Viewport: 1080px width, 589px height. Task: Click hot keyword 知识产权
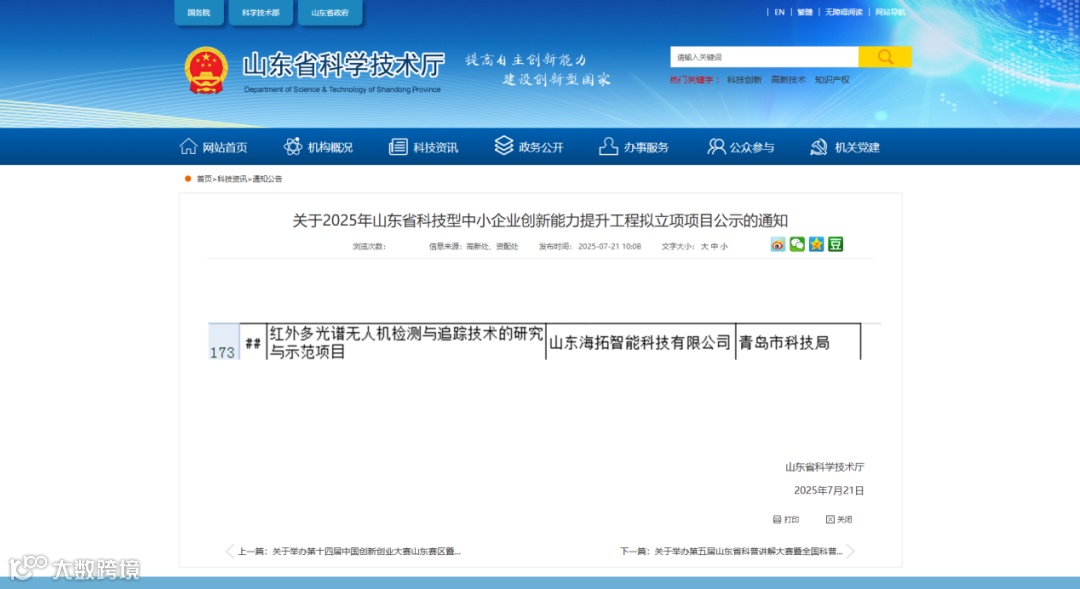point(832,80)
